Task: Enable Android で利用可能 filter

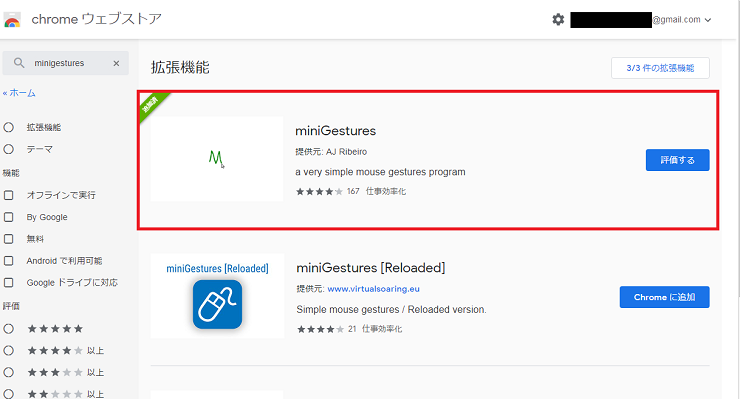Action: point(8,261)
